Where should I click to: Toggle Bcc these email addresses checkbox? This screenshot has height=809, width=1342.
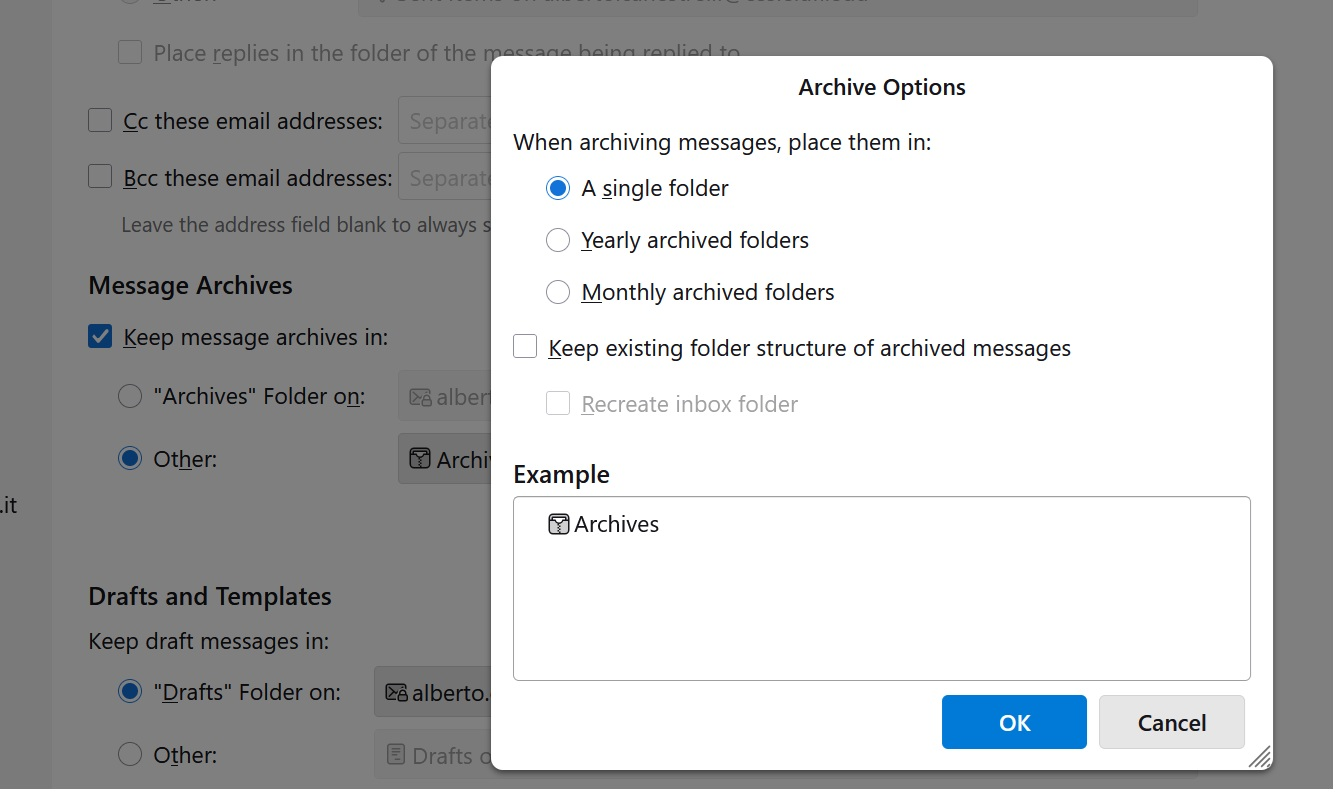[x=100, y=178]
